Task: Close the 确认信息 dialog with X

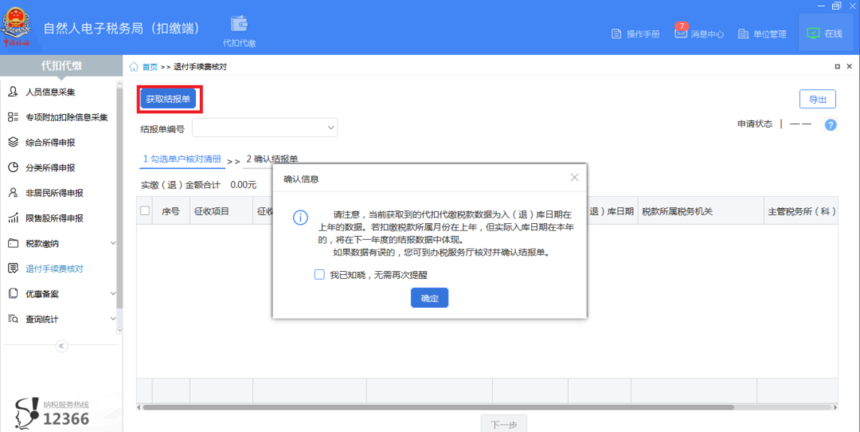Action: tap(574, 177)
